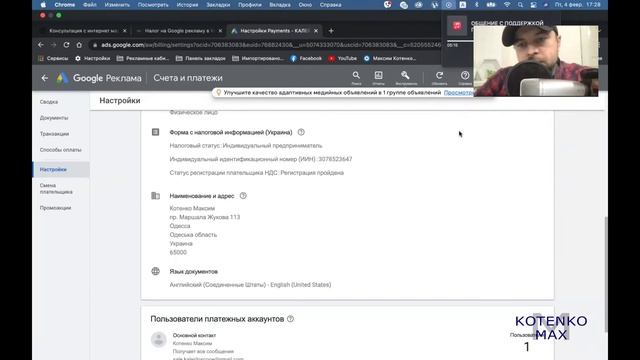
Task: Click the Форма с налоговой информацией heading
Action: [231, 132]
